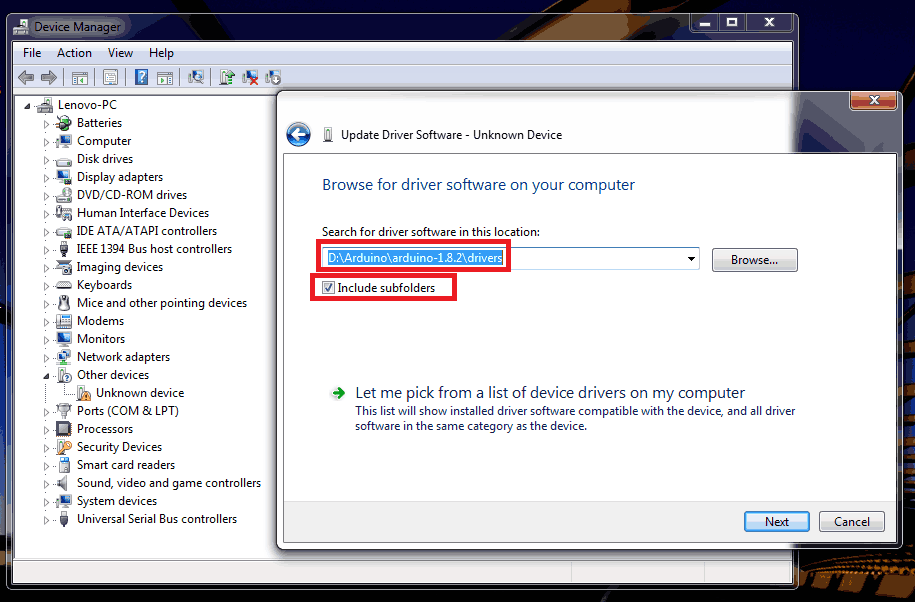Click the Next button
This screenshot has height=602, width=915.
point(776,521)
